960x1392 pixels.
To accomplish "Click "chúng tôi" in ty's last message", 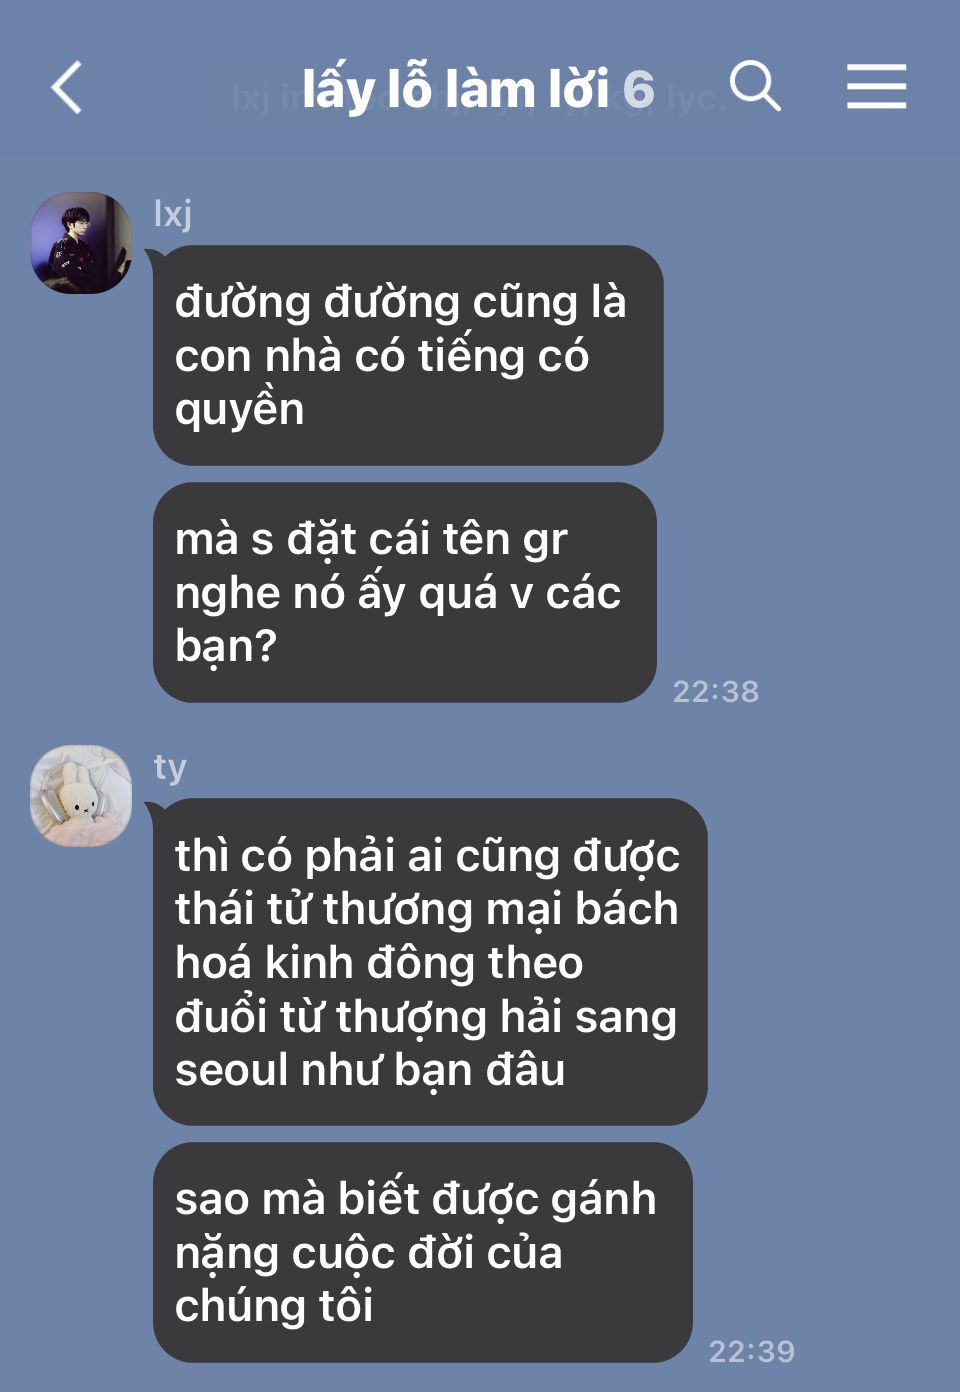I will tap(274, 1306).
